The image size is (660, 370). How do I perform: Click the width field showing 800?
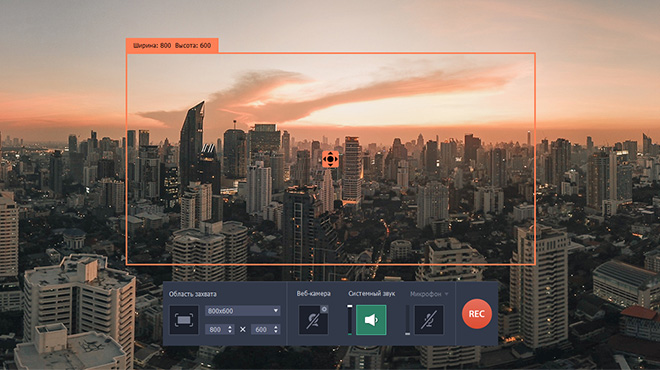[x=219, y=330]
